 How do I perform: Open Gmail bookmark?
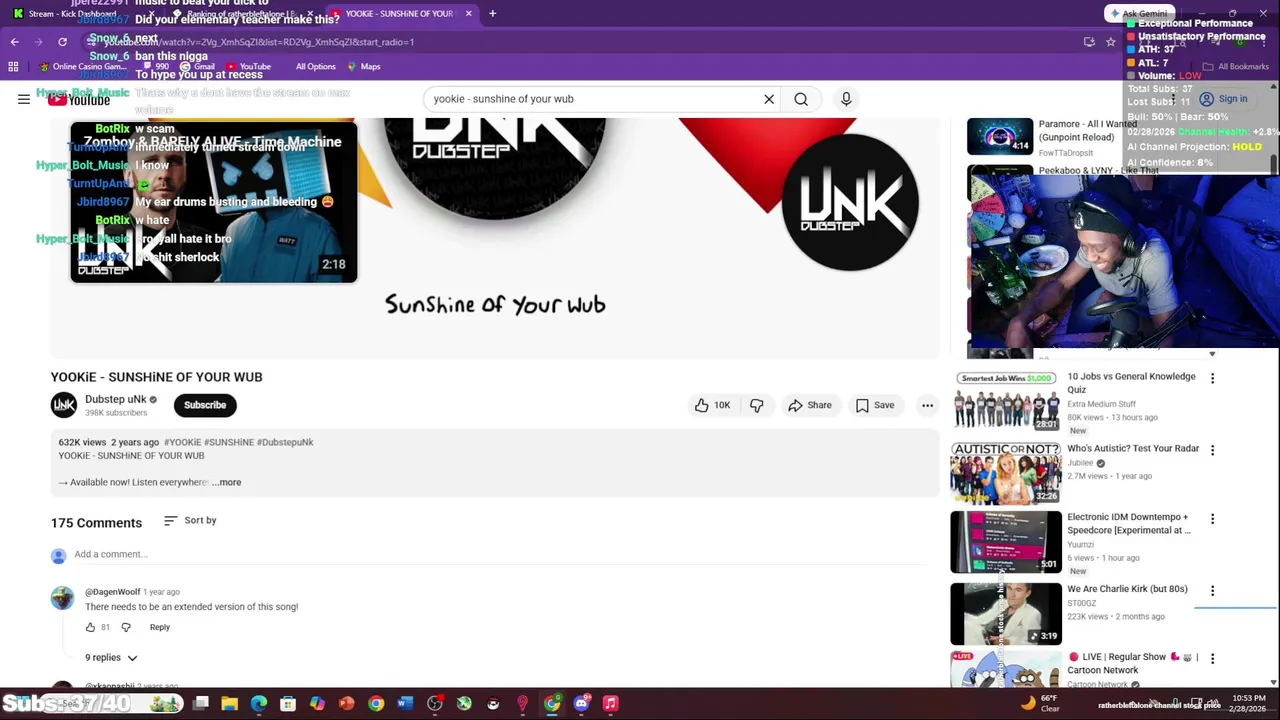[x=197, y=67]
